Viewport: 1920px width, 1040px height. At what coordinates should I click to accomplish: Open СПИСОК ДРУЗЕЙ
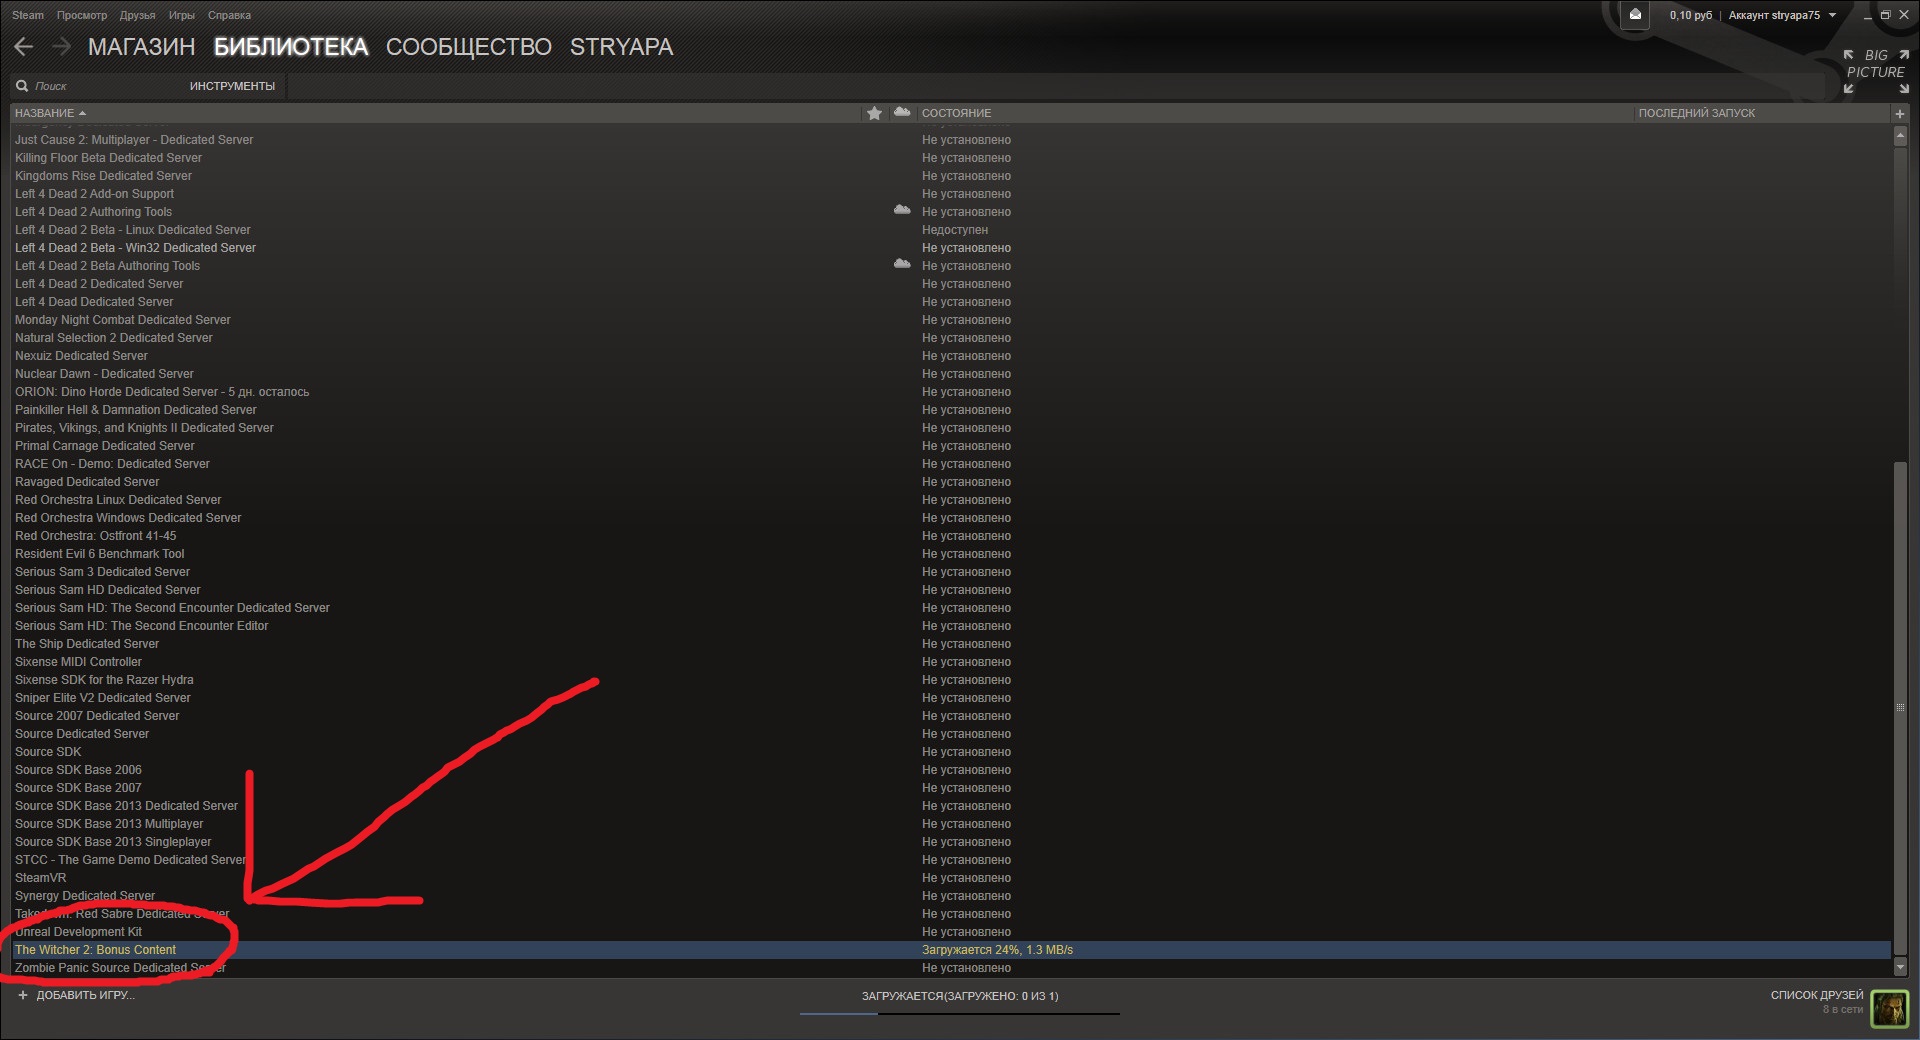click(x=1817, y=995)
